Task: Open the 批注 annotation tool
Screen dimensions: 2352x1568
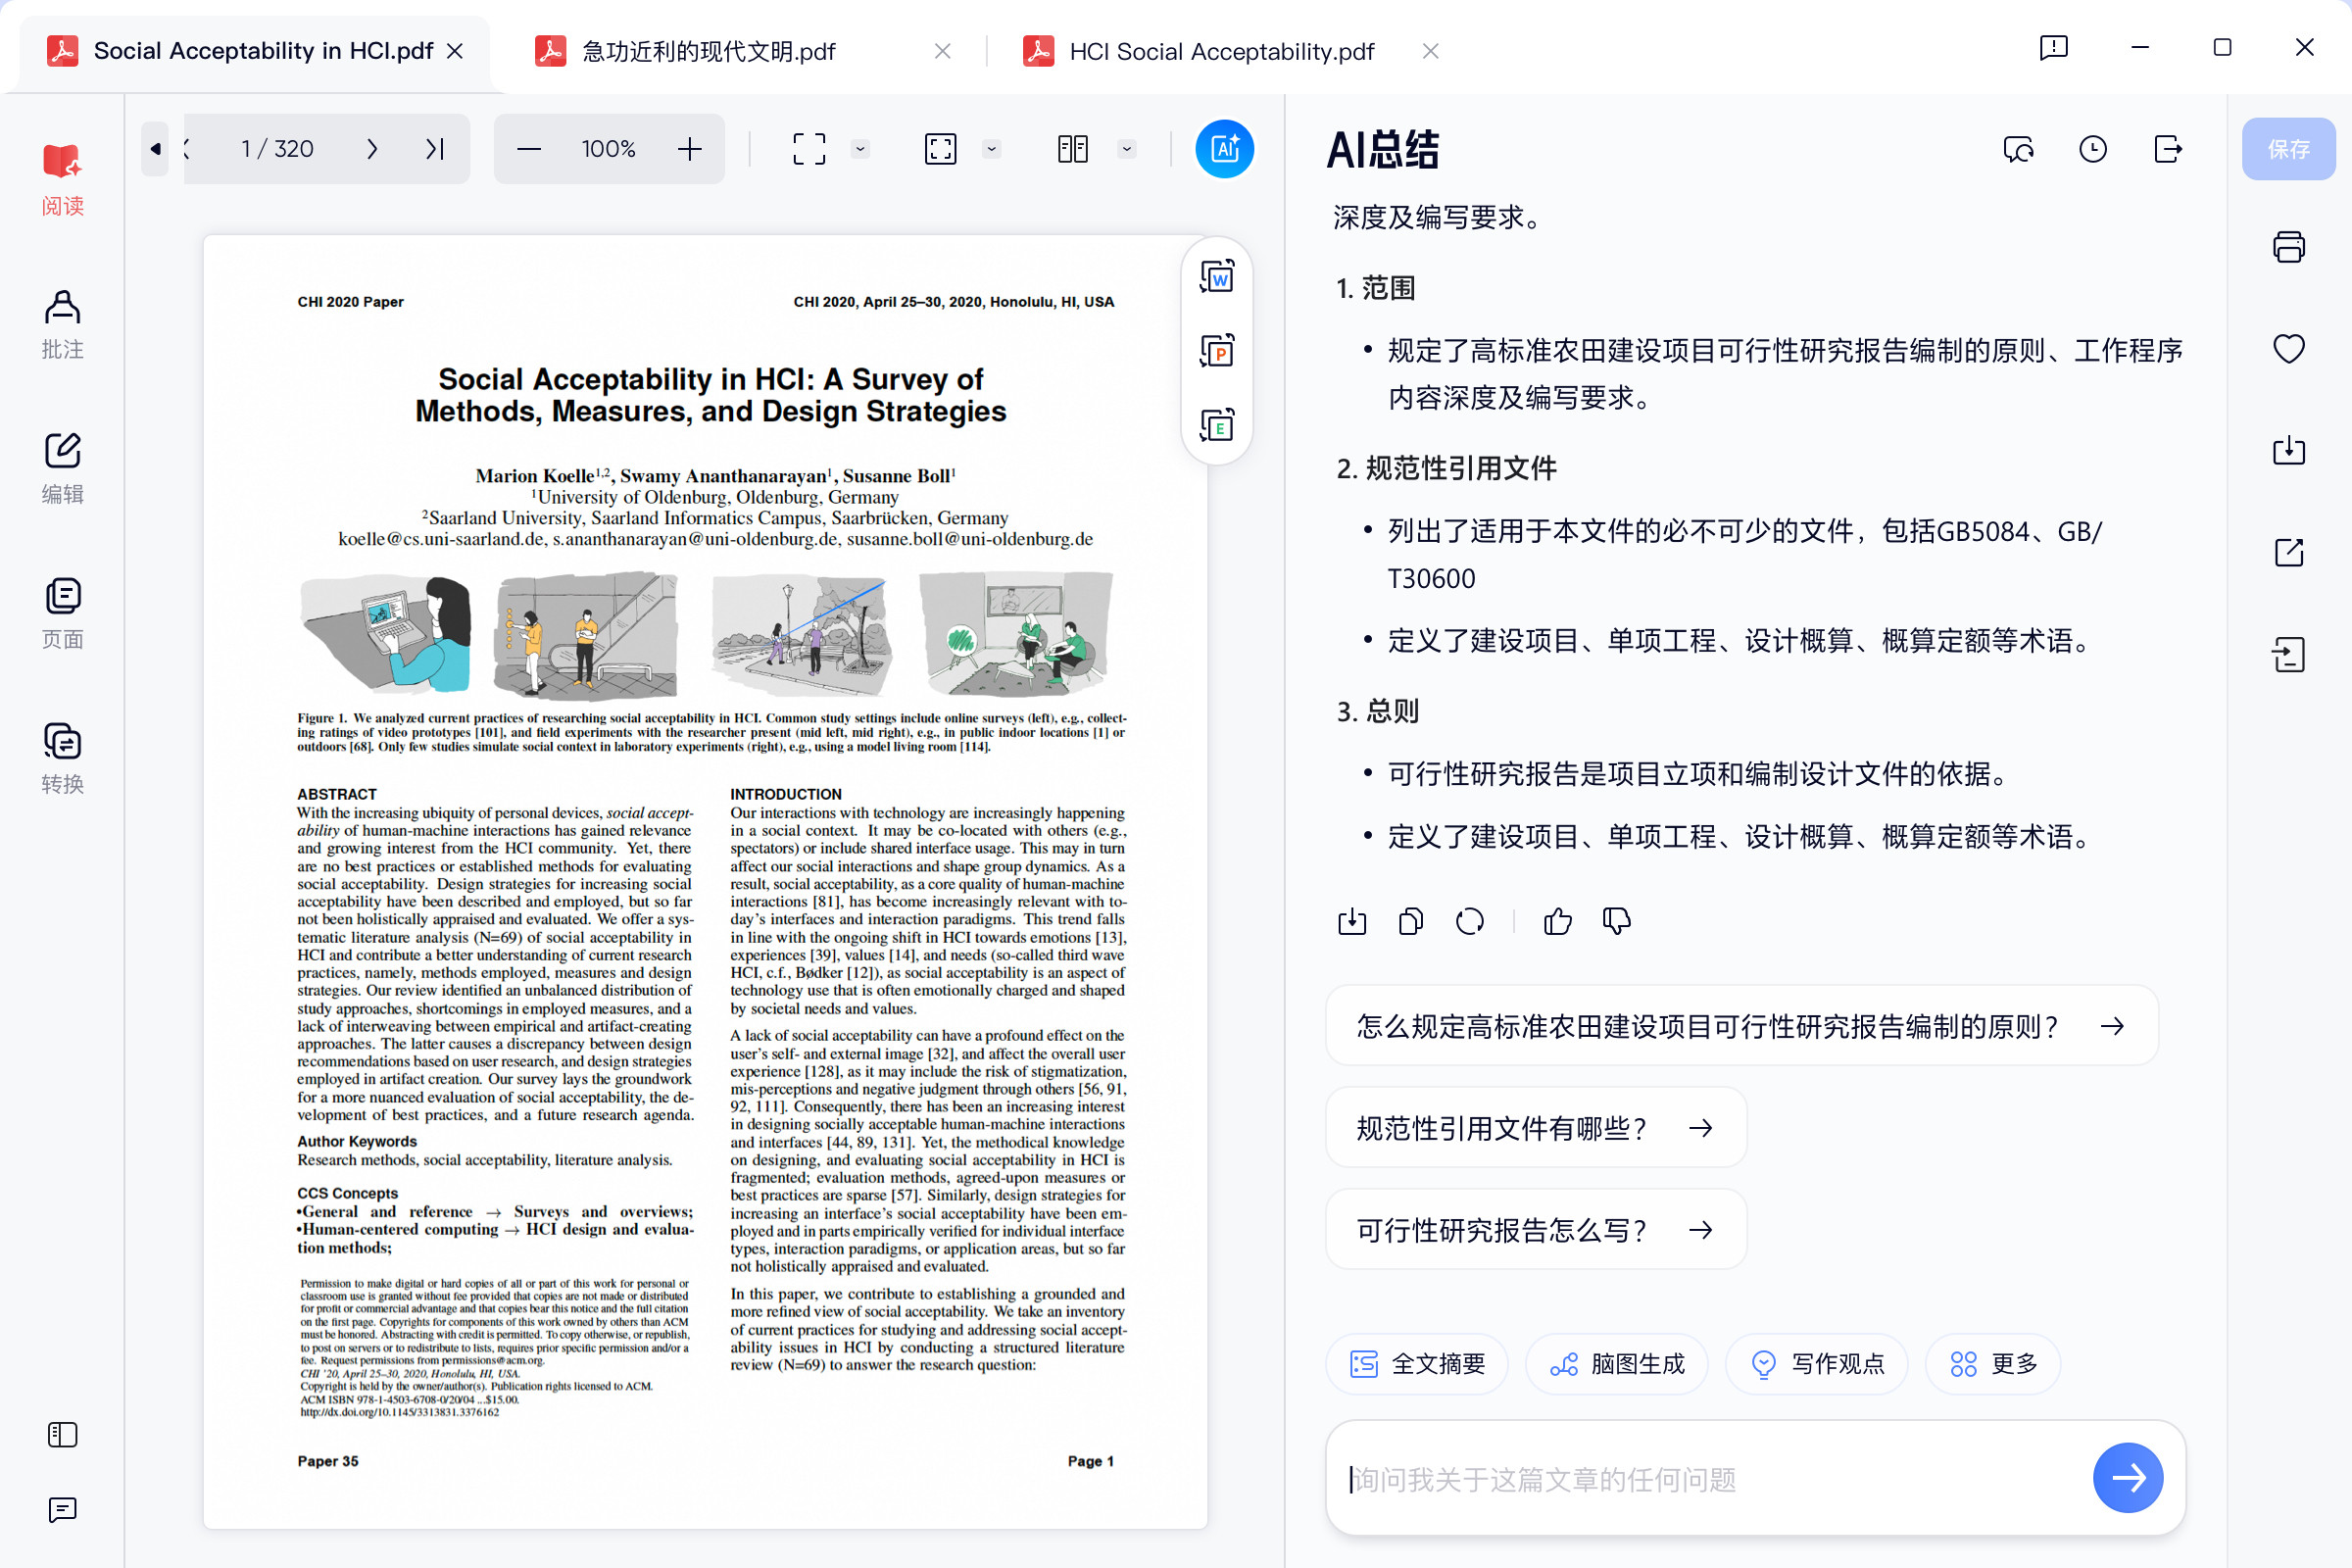Action: tap(62, 325)
